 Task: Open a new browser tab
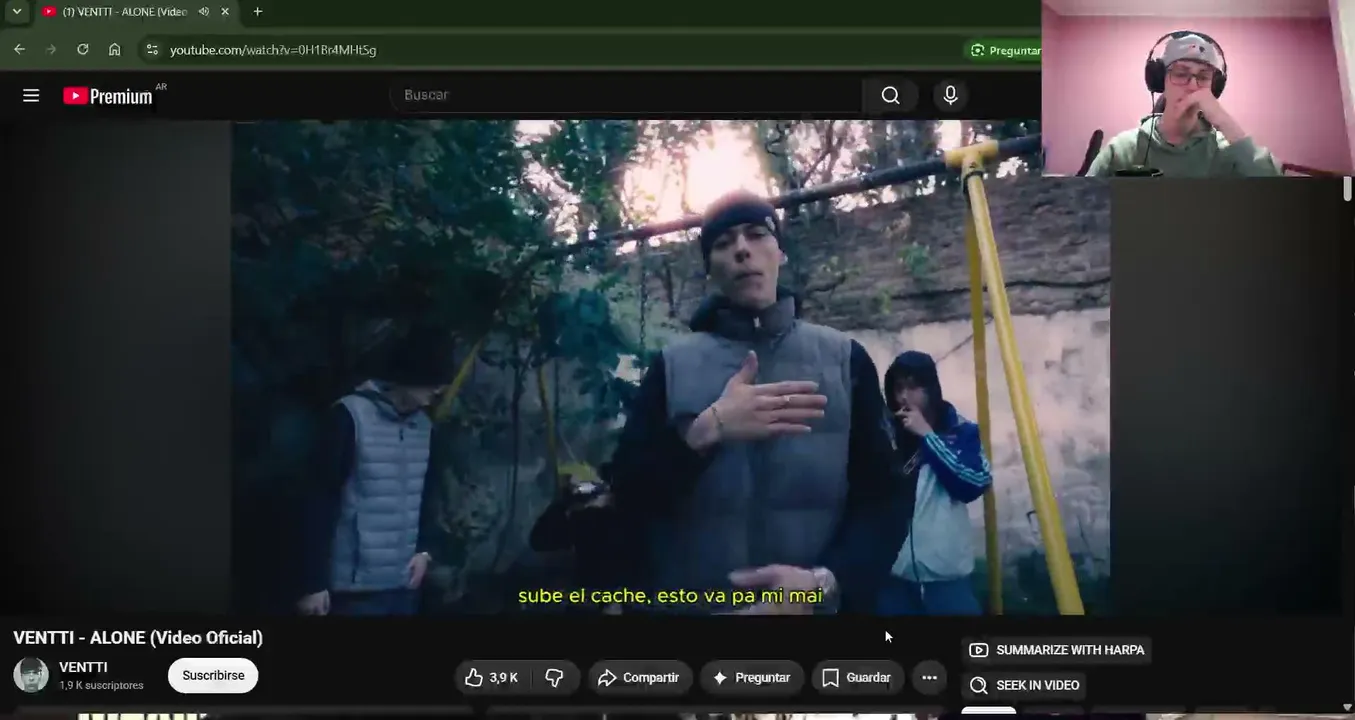click(258, 12)
